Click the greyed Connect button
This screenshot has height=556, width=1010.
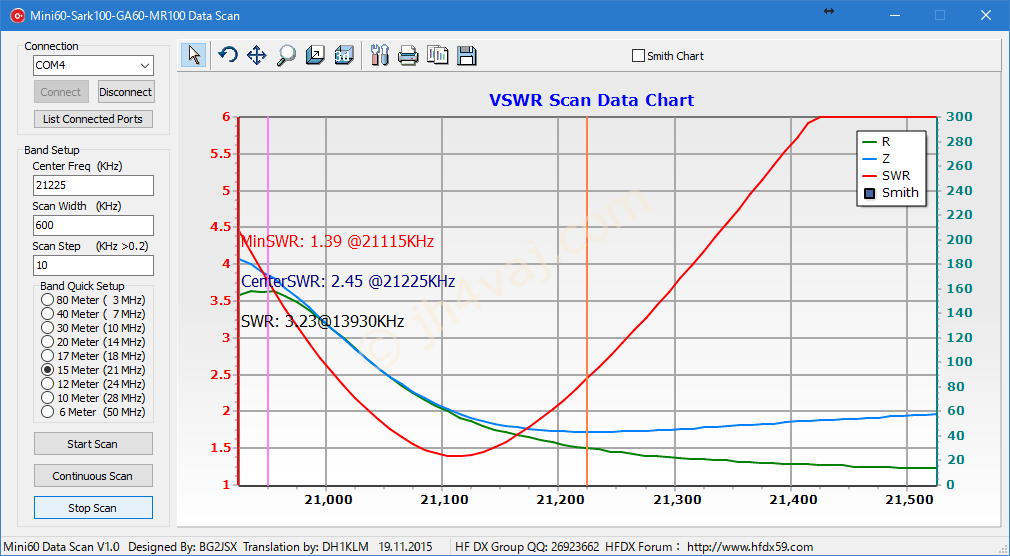coord(61,92)
